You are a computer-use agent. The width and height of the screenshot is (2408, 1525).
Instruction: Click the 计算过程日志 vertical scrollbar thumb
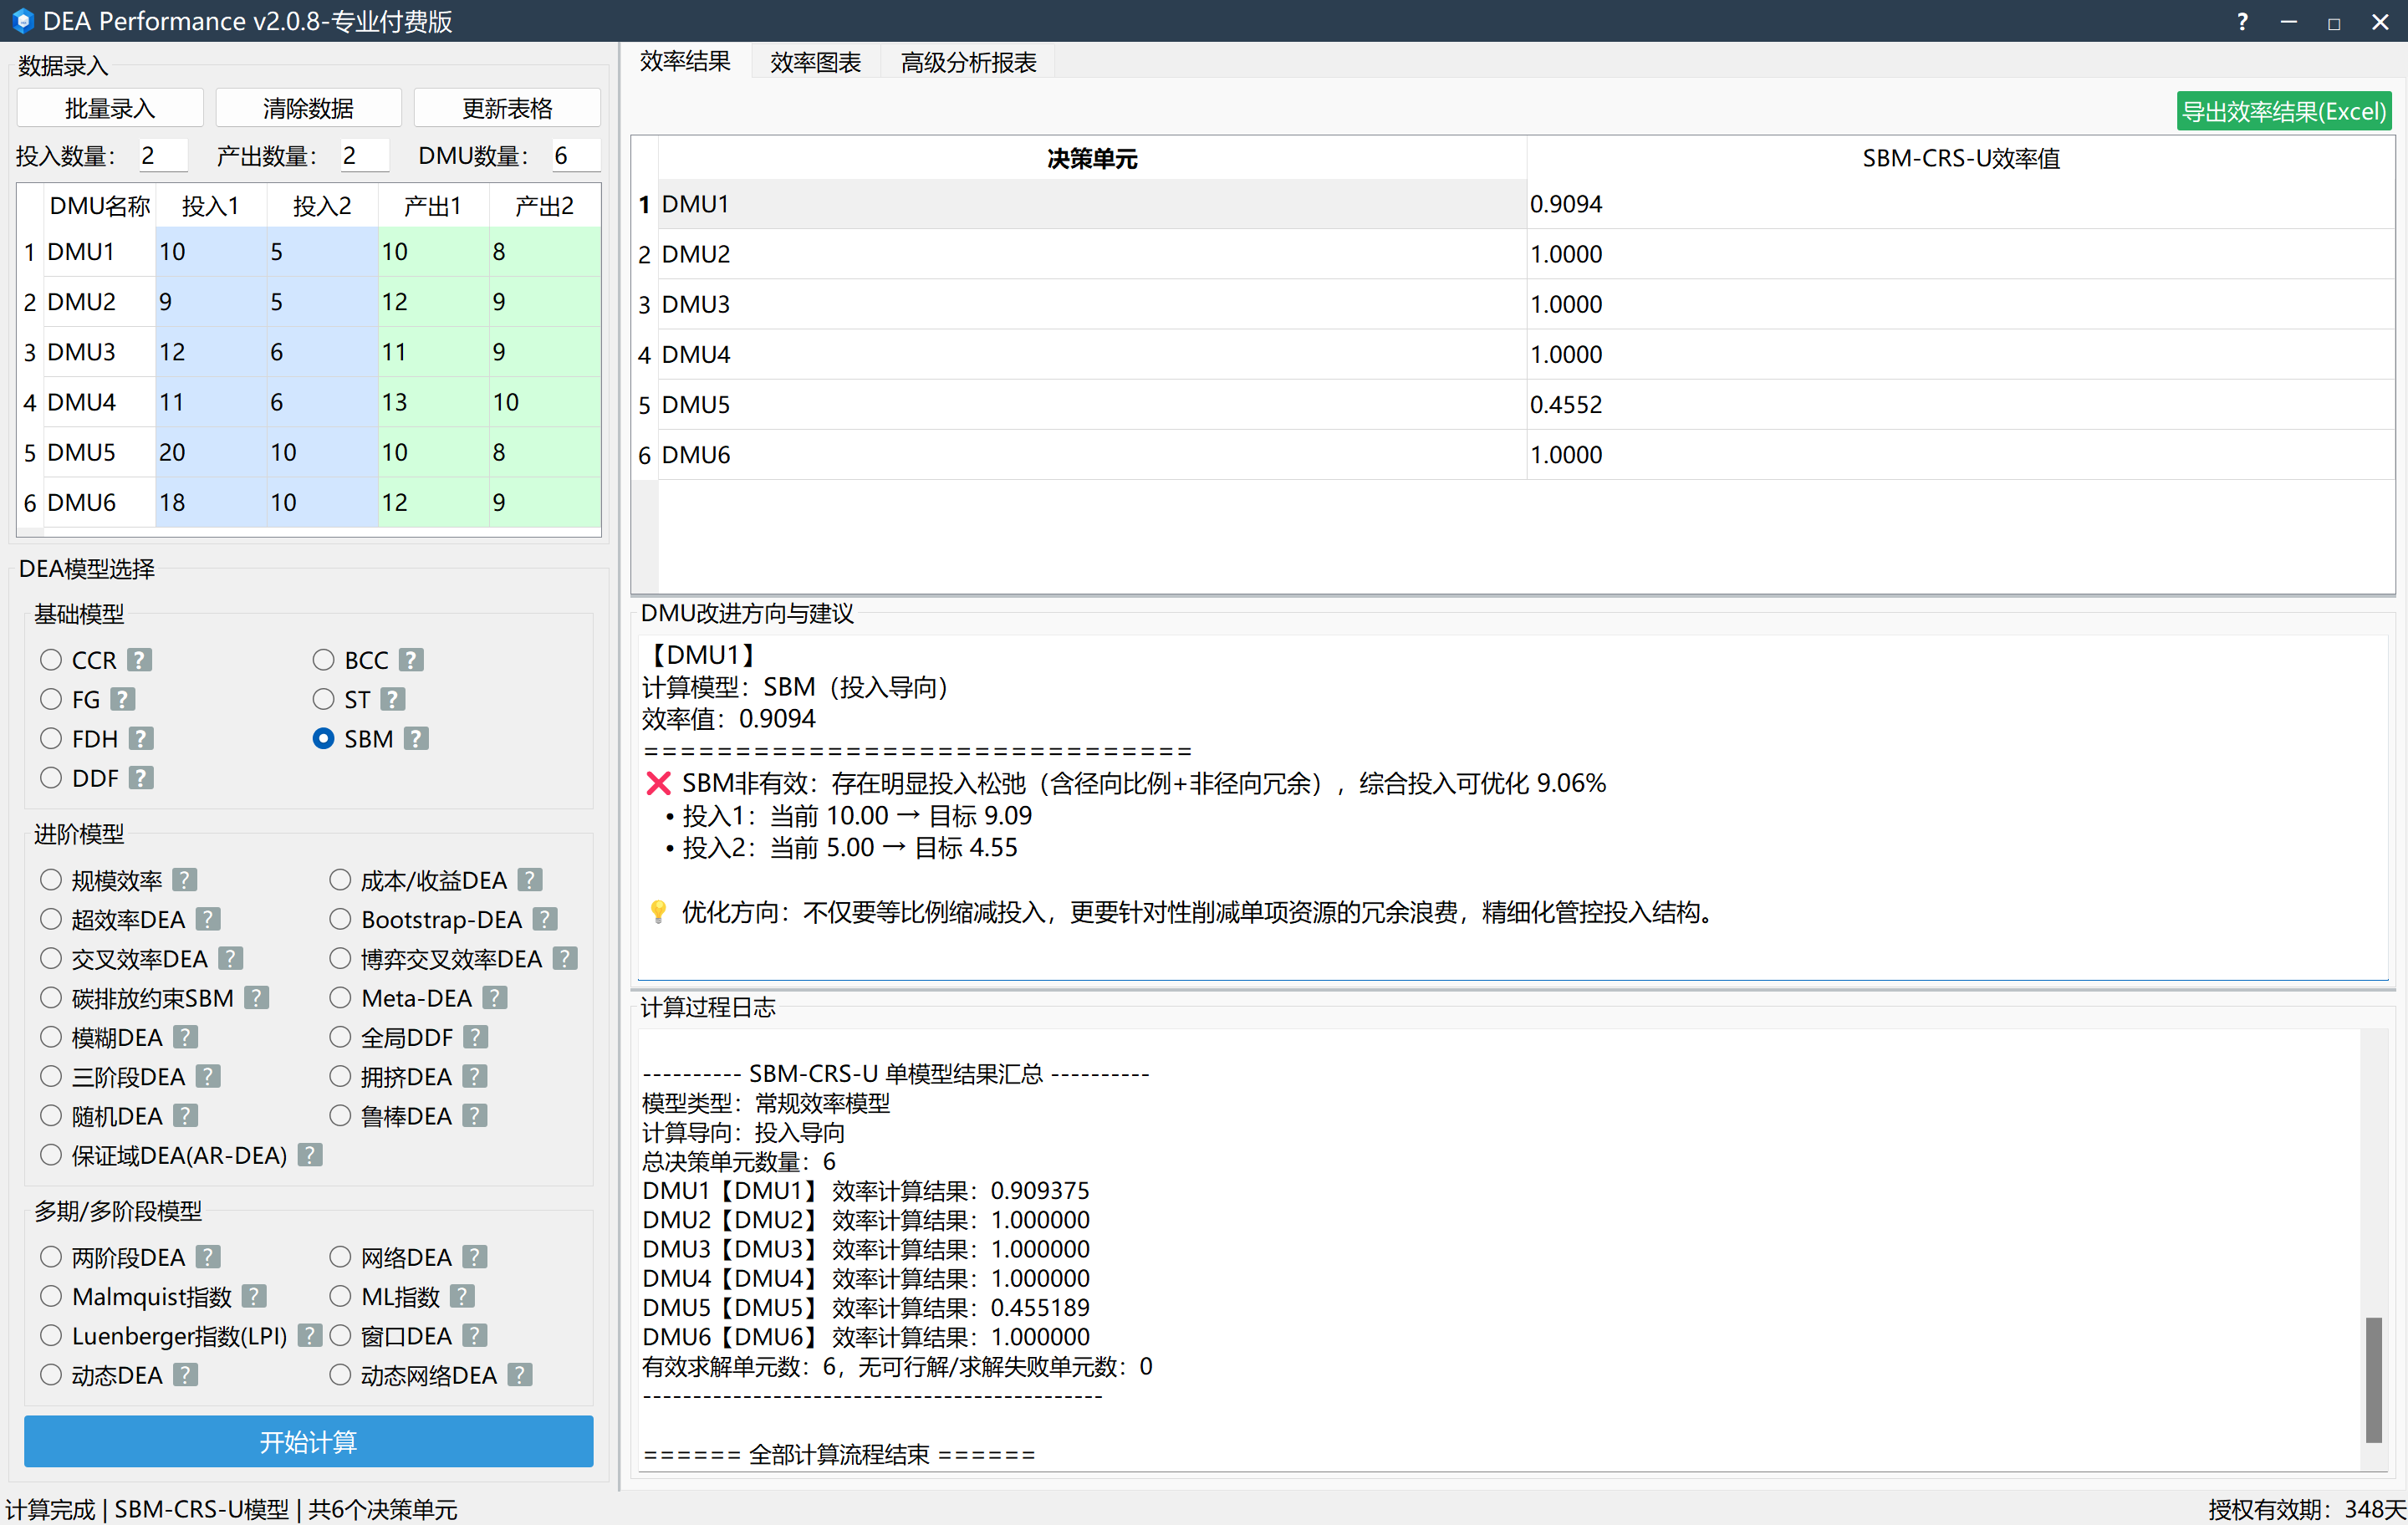point(2373,1379)
